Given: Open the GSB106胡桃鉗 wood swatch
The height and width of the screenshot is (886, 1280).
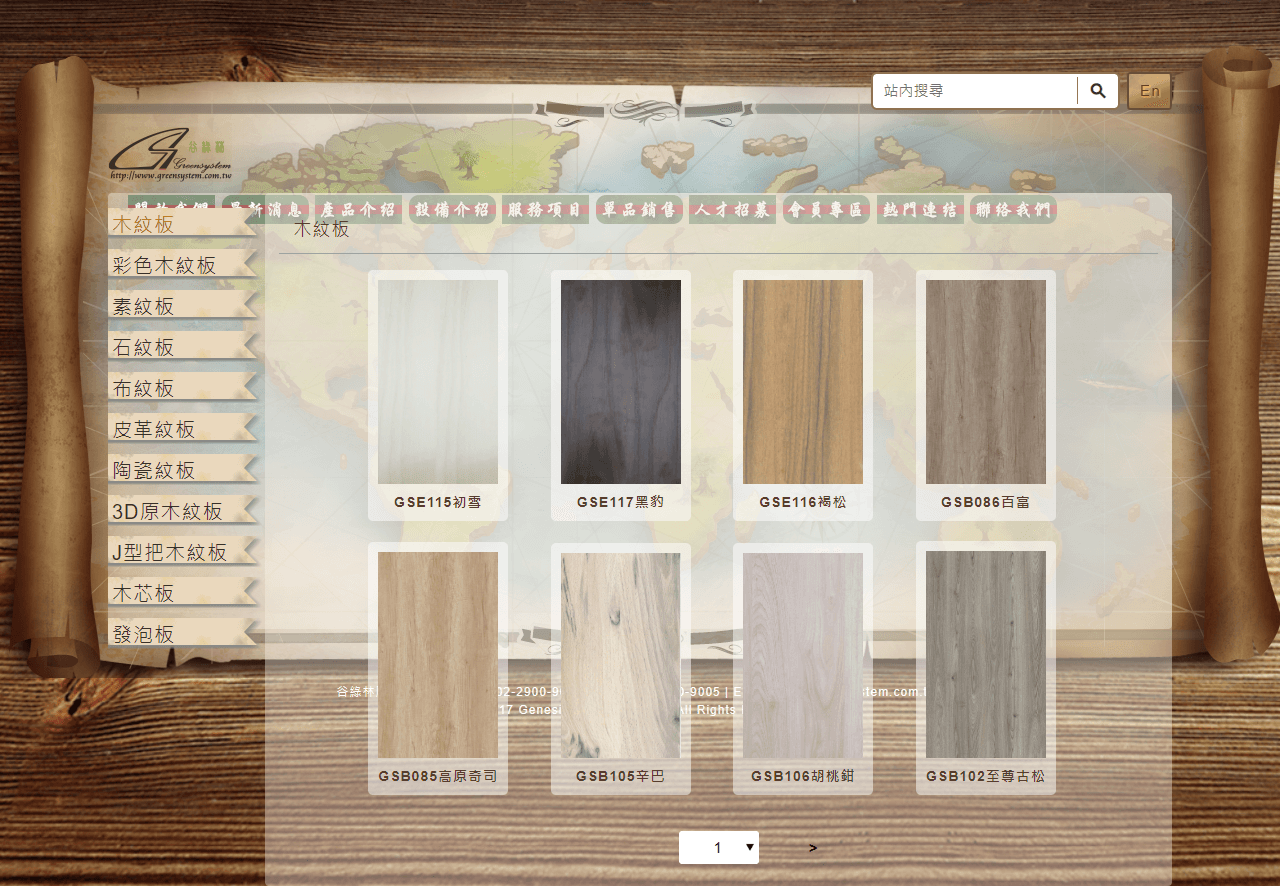Looking at the screenshot, I should [803, 655].
